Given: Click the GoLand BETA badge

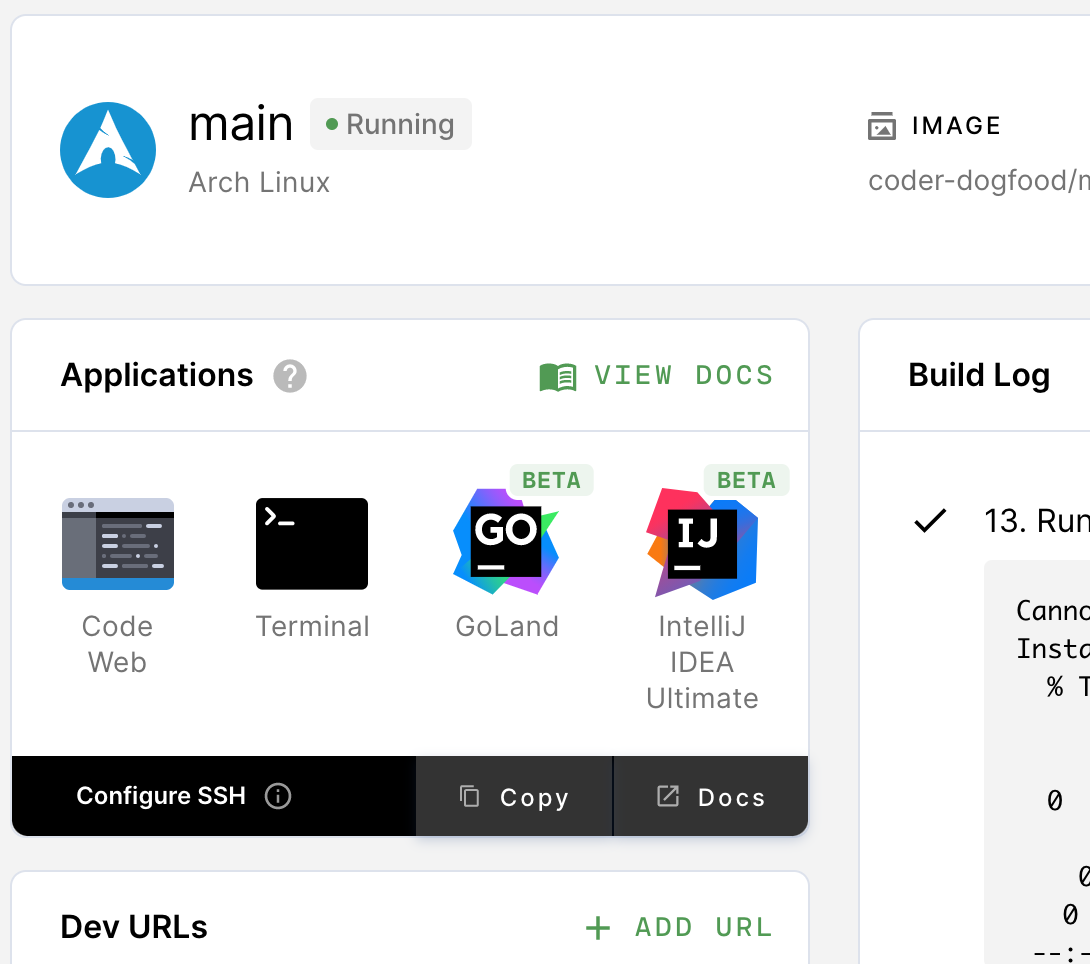Looking at the screenshot, I should click(x=551, y=480).
